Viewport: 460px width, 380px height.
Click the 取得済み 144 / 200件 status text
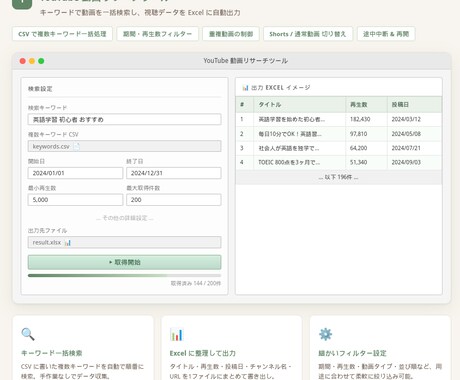tap(196, 283)
